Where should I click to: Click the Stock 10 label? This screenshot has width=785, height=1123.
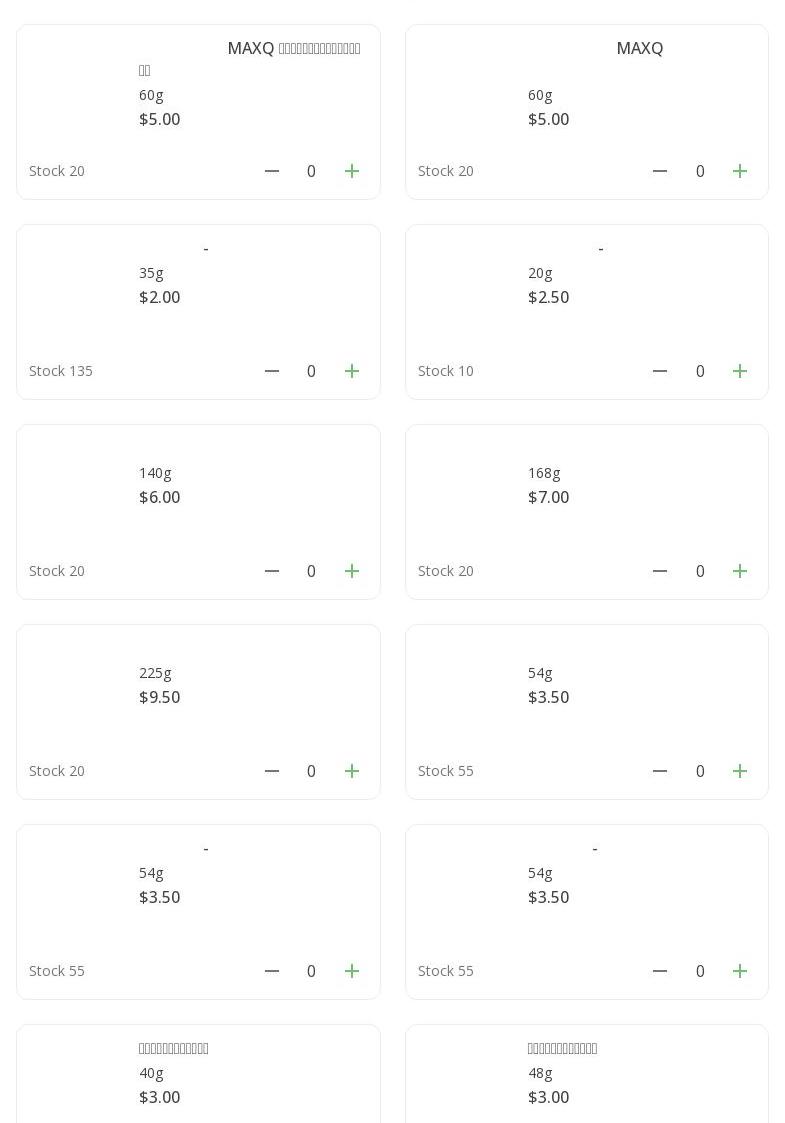446,371
